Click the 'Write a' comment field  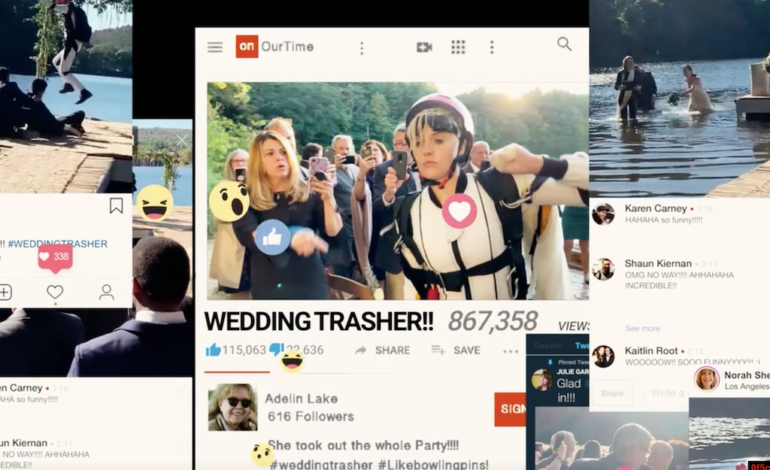pyautogui.click(x=665, y=393)
